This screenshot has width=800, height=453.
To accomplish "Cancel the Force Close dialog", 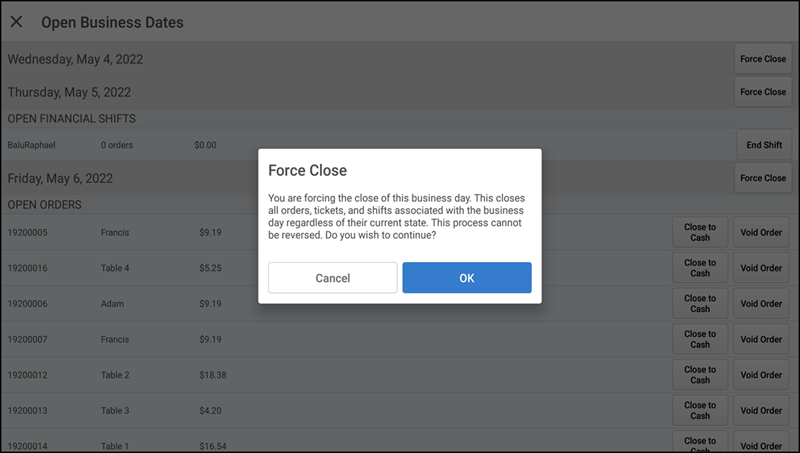I will tap(333, 278).
